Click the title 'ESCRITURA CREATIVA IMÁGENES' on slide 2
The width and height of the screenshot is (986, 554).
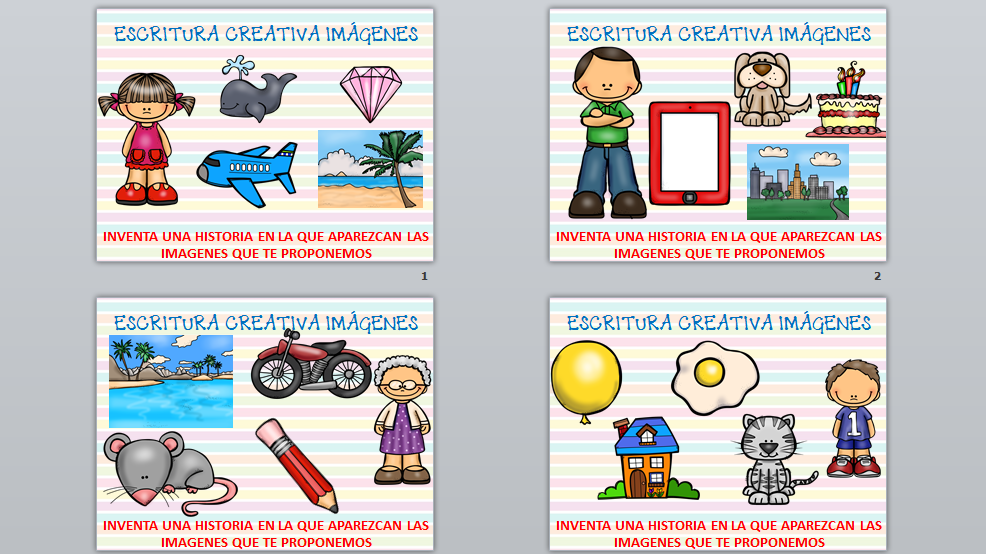[718, 34]
